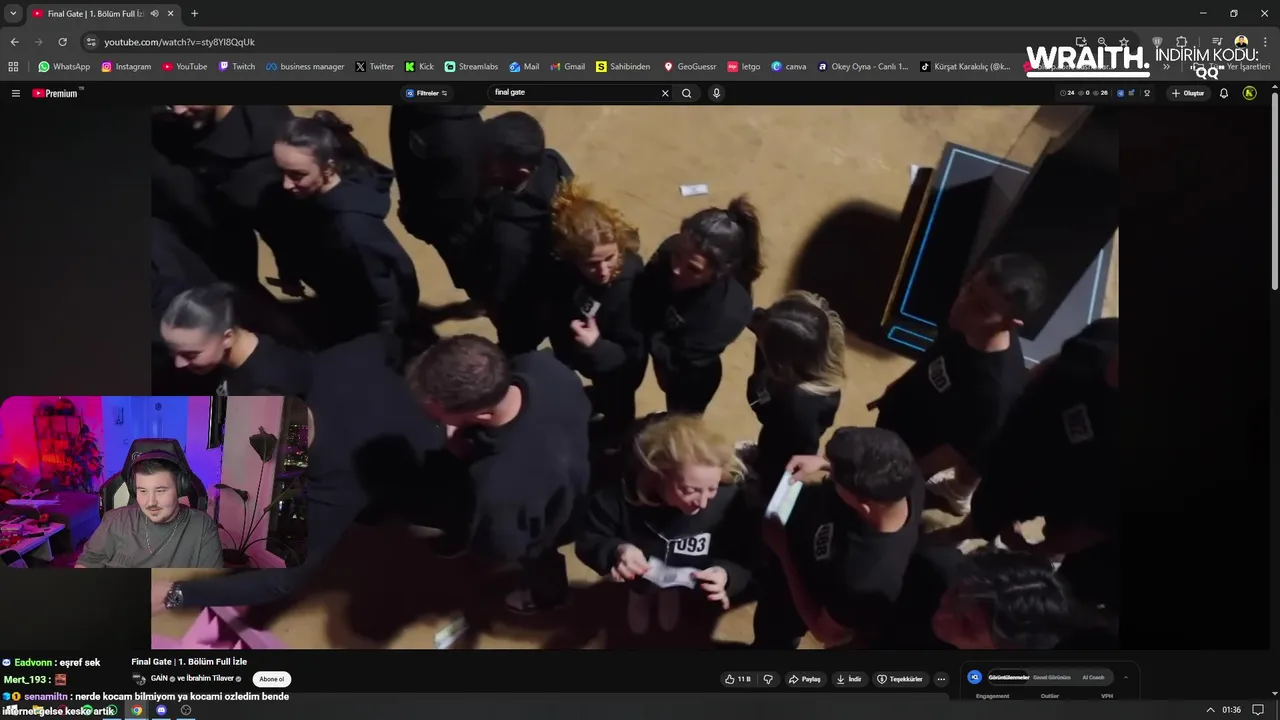Open the GAİN channel avatar

click(x=139, y=679)
